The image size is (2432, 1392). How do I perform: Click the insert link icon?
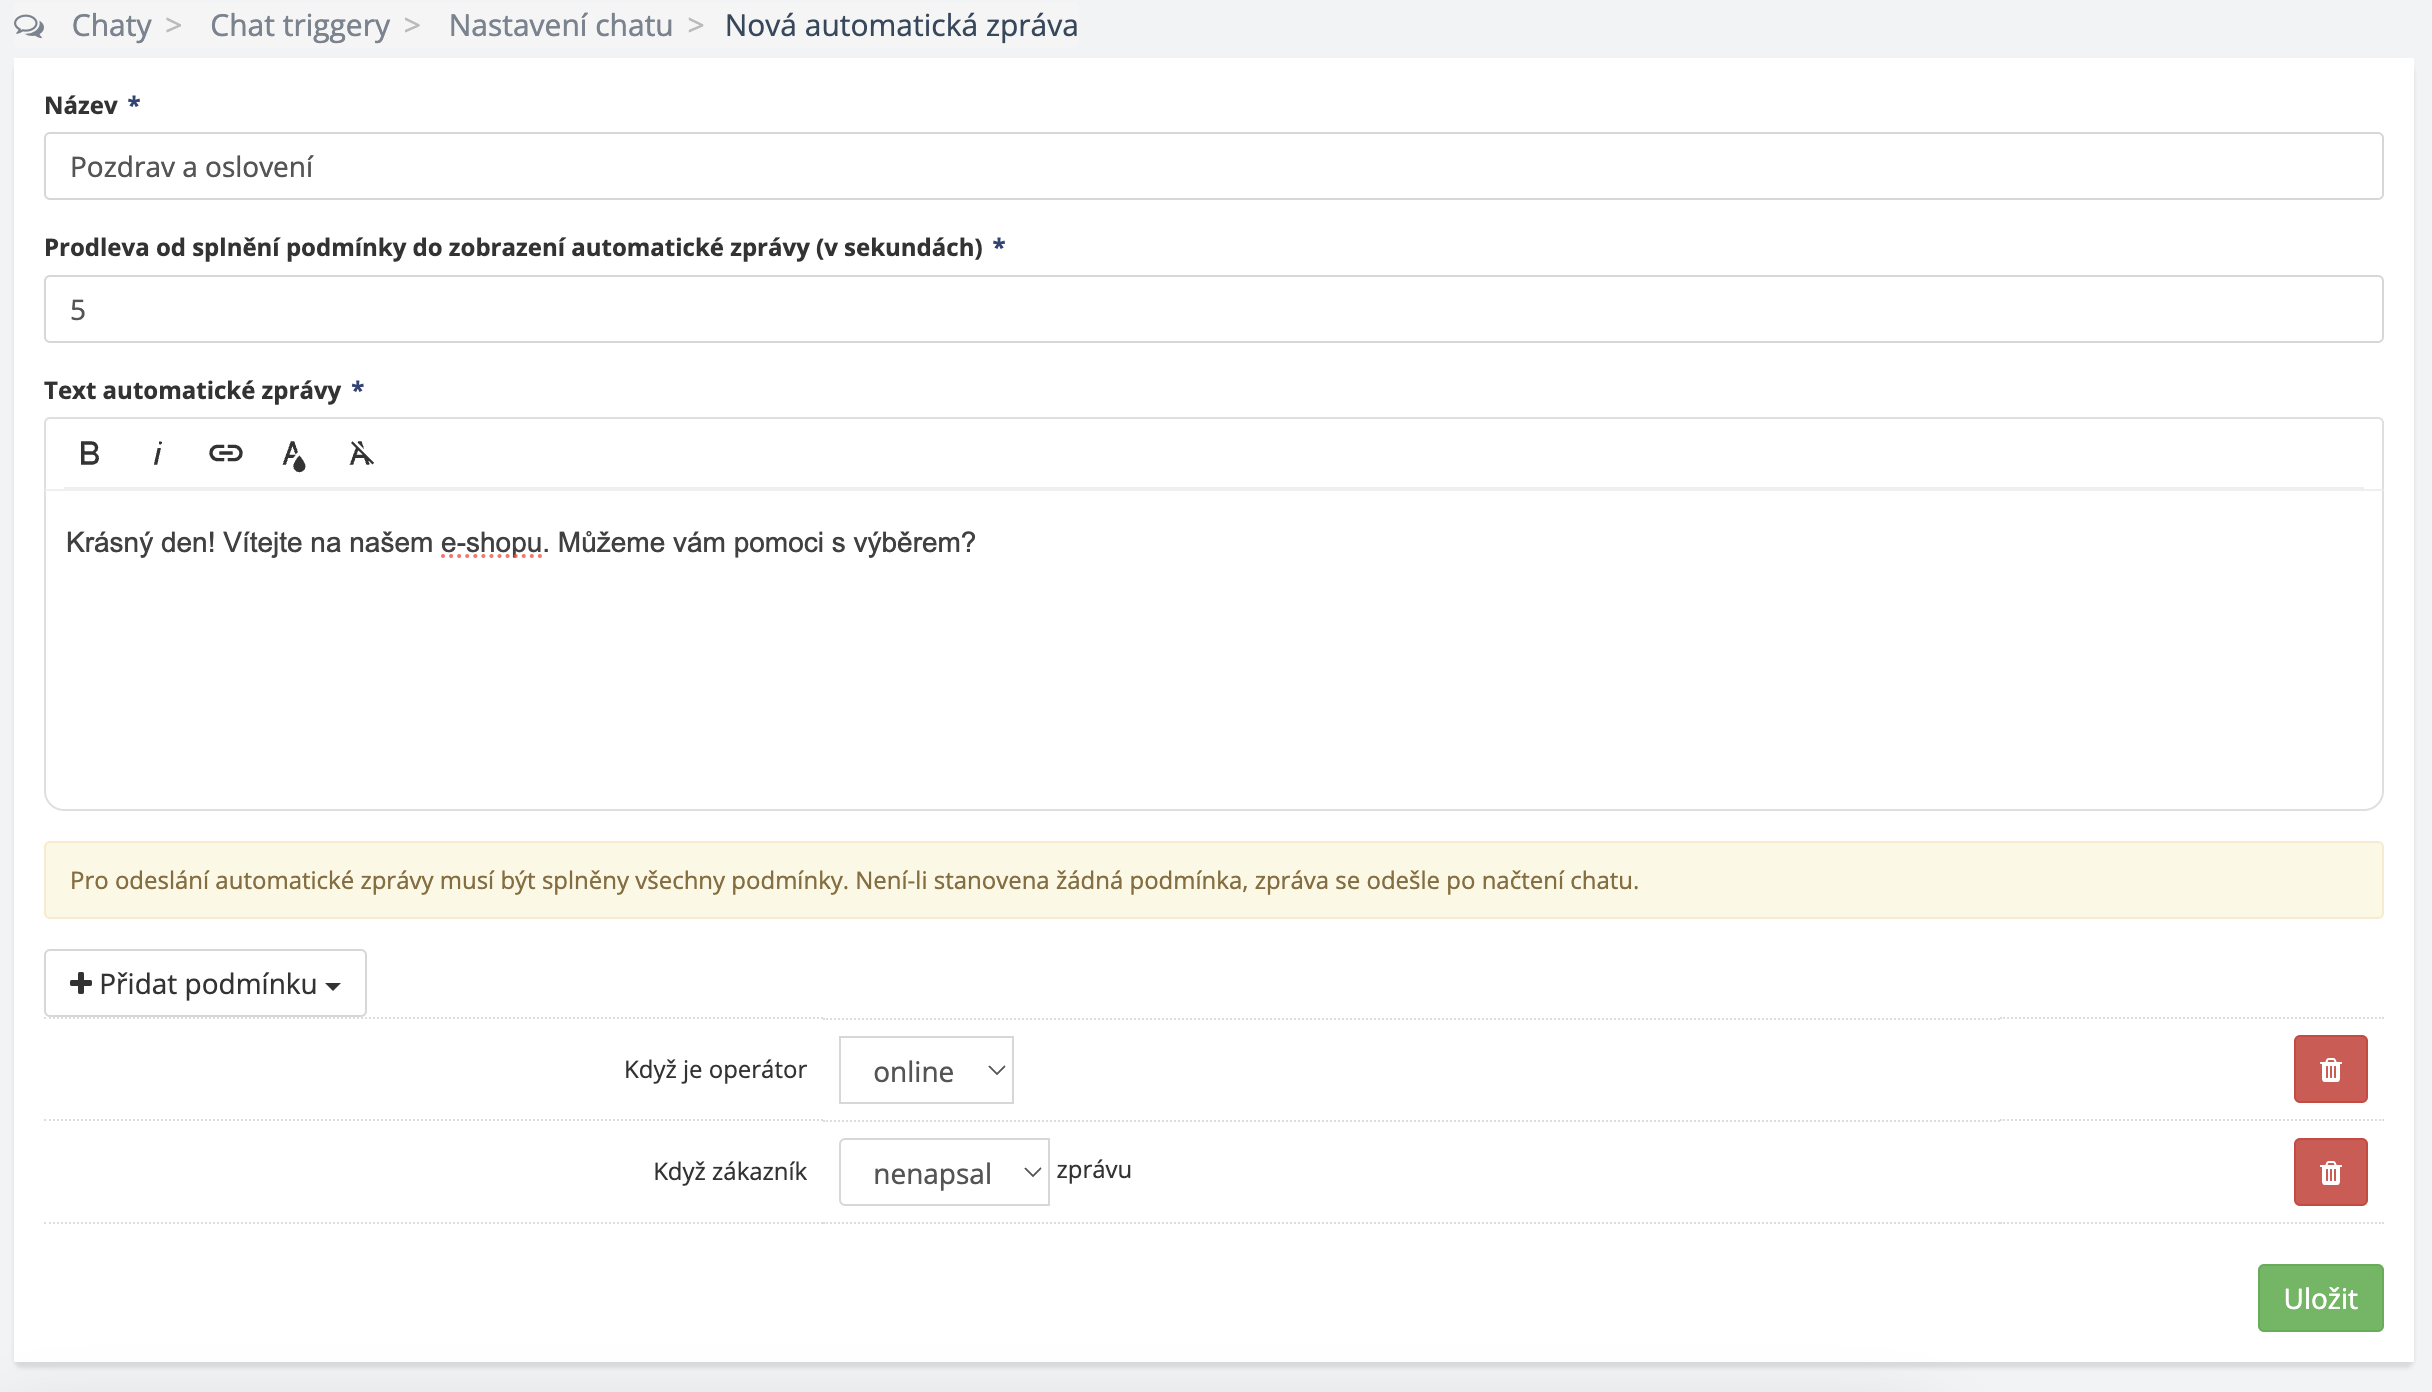(x=225, y=454)
